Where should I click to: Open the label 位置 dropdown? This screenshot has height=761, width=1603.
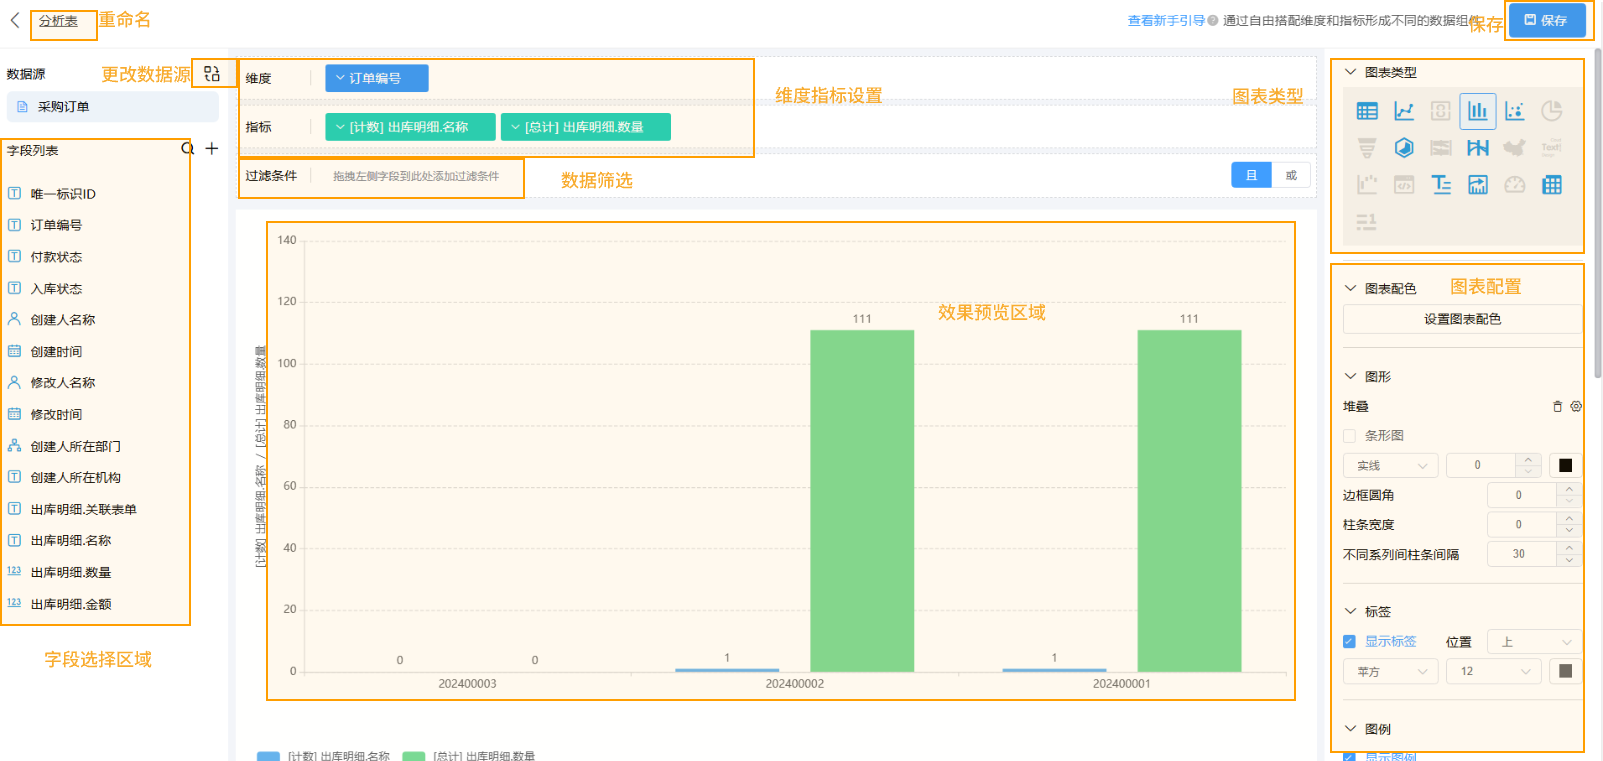click(1534, 642)
